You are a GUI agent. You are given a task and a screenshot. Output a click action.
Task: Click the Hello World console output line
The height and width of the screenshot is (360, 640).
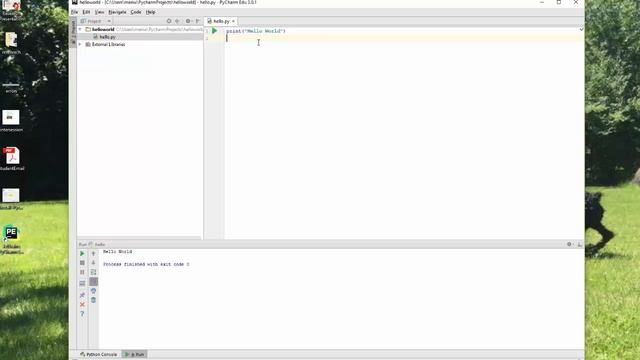pyautogui.click(x=118, y=251)
